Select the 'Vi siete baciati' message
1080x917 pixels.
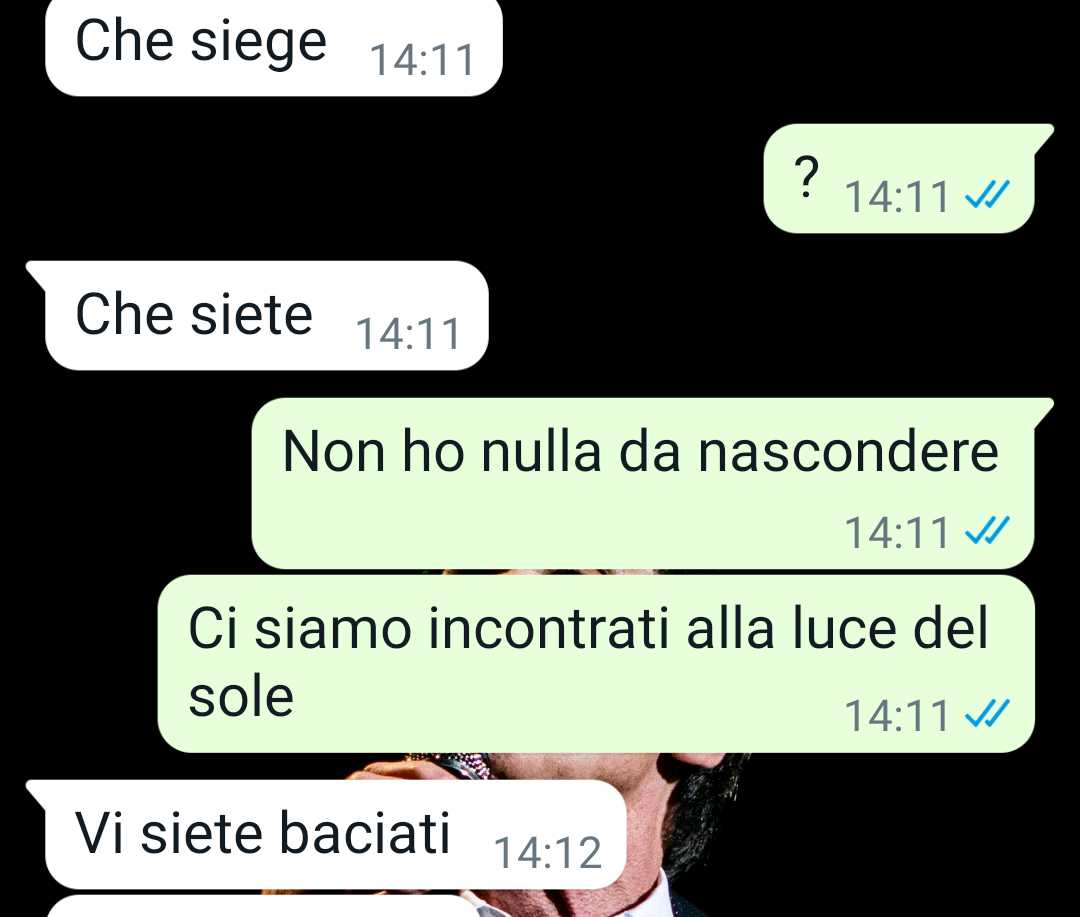click(x=327, y=834)
